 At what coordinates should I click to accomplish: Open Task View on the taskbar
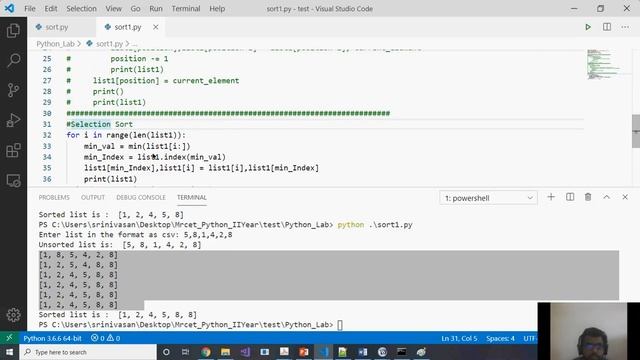click(x=185, y=352)
